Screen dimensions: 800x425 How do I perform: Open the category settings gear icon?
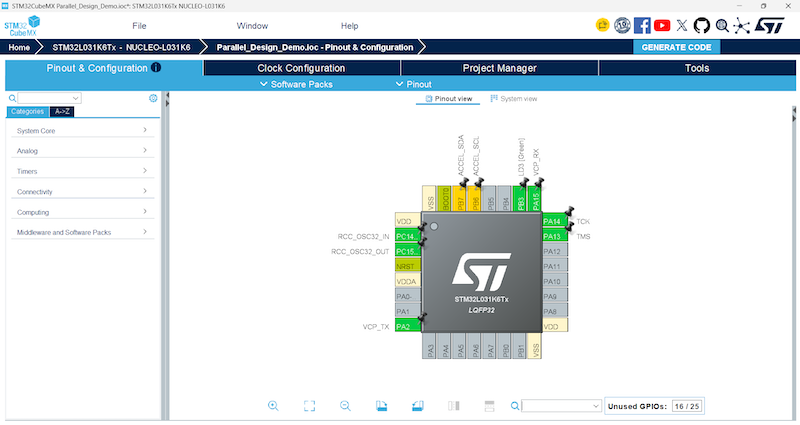(x=153, y=98)
